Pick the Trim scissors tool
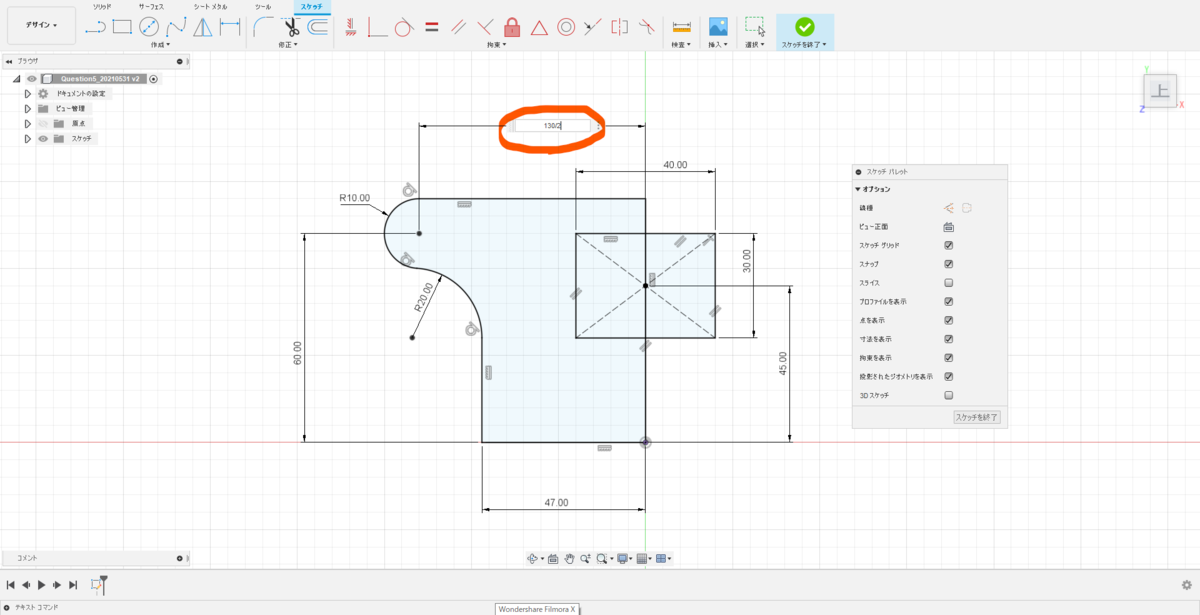The image size is (1200, 615). (x=290, y=26)
